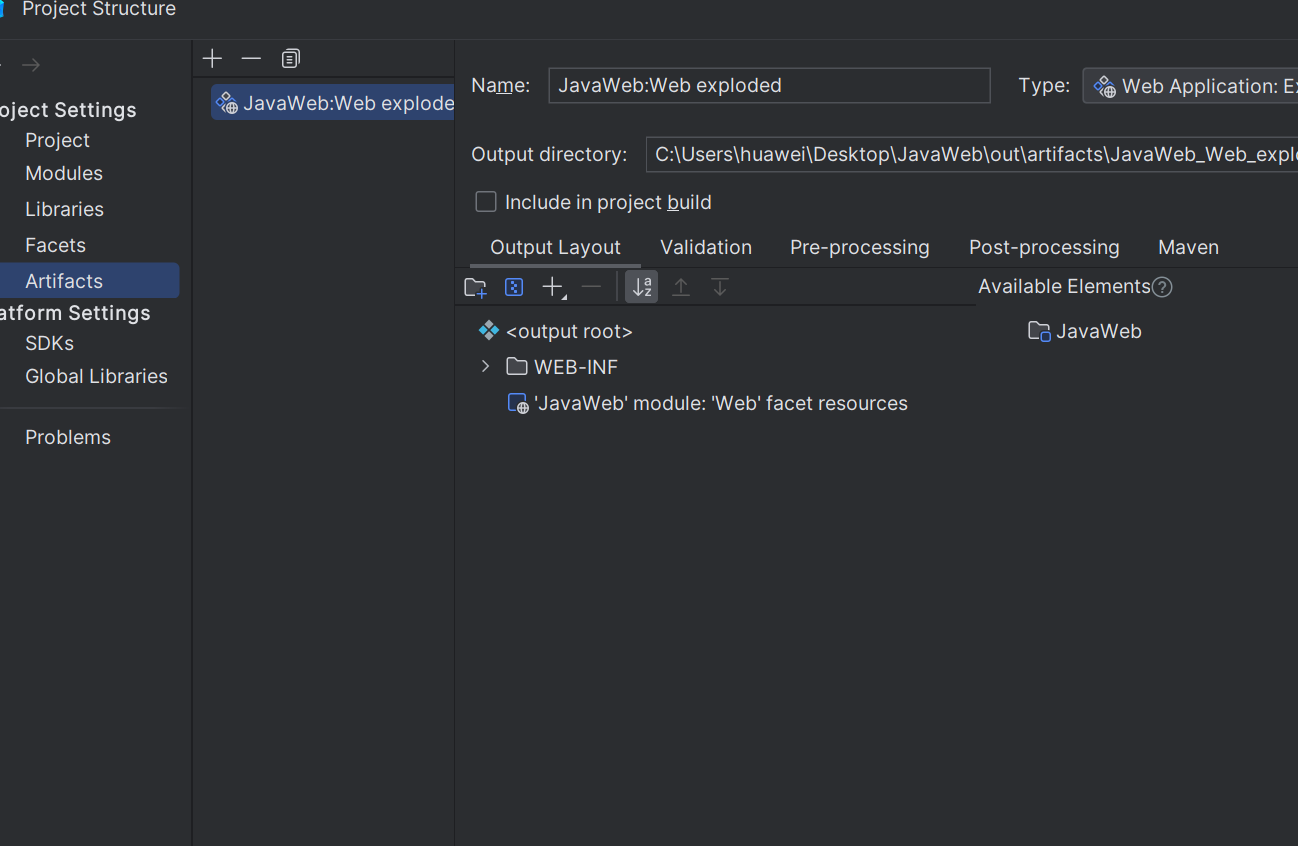
Task: Open the add copy of dropdown
Action: click(x=553, y=288)
